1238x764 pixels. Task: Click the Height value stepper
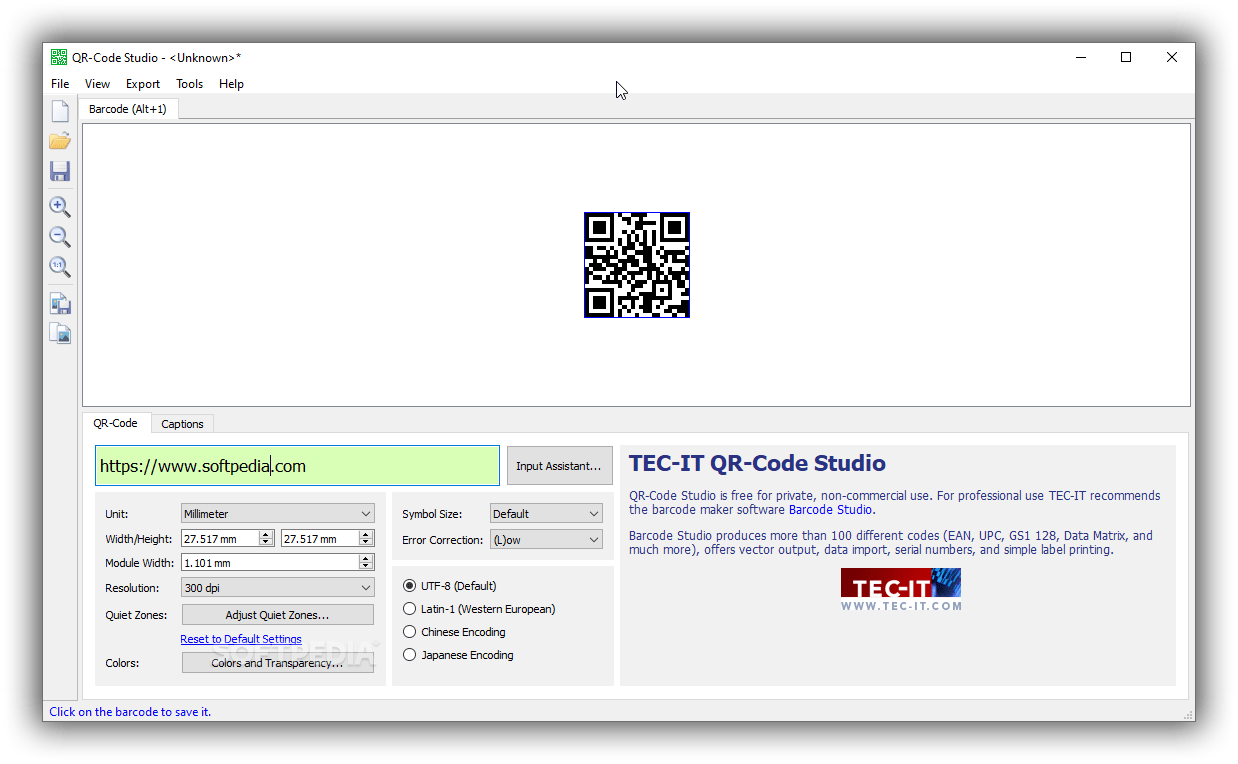point(366,538)
